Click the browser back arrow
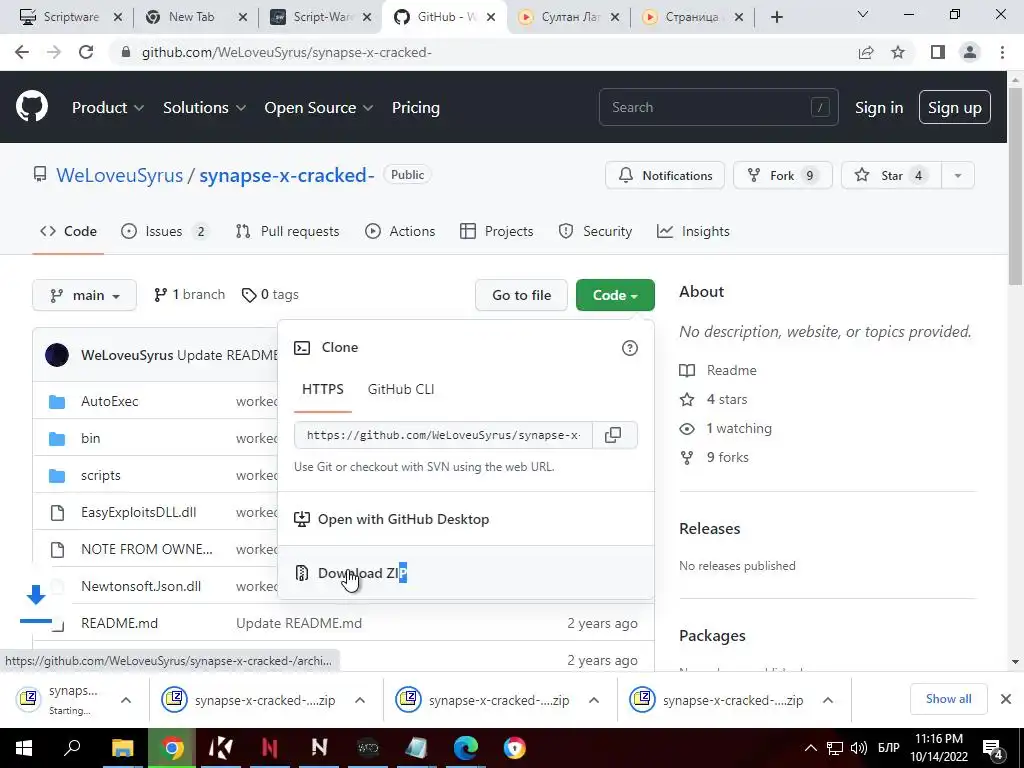 pyautogui.click(x=22, y=52)
